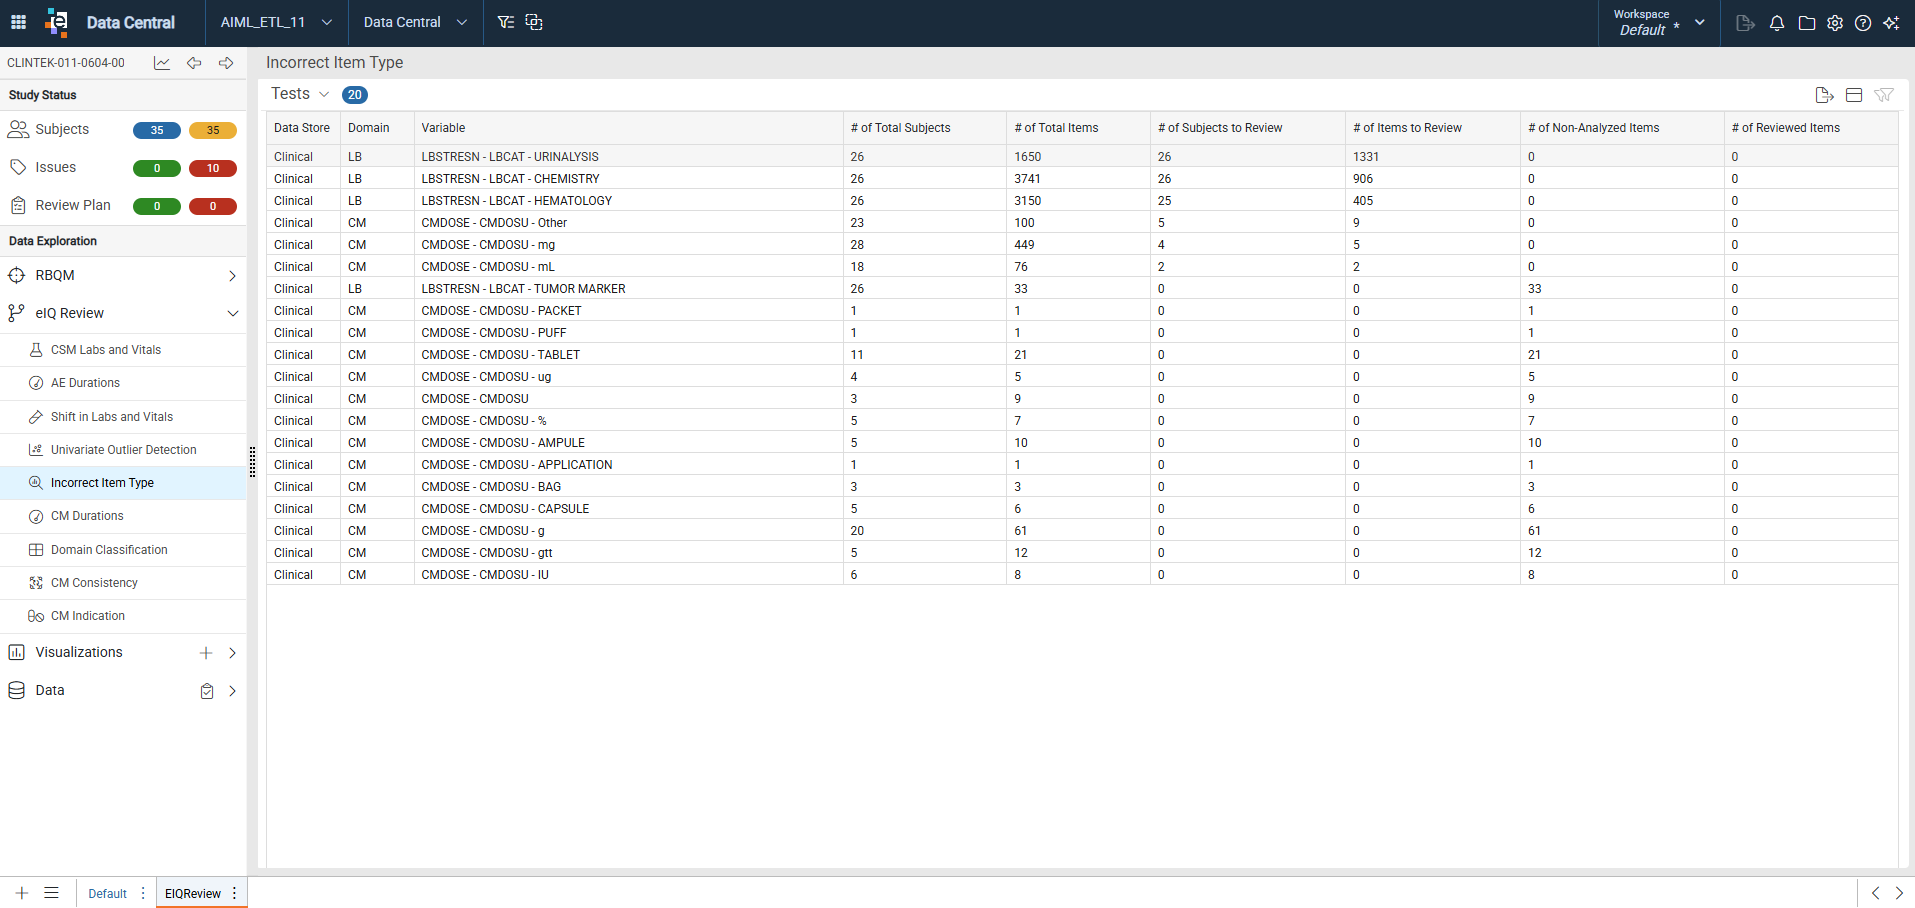Open the filter list icon in top bar
1915x908 pixels.
tap(506, 22)
